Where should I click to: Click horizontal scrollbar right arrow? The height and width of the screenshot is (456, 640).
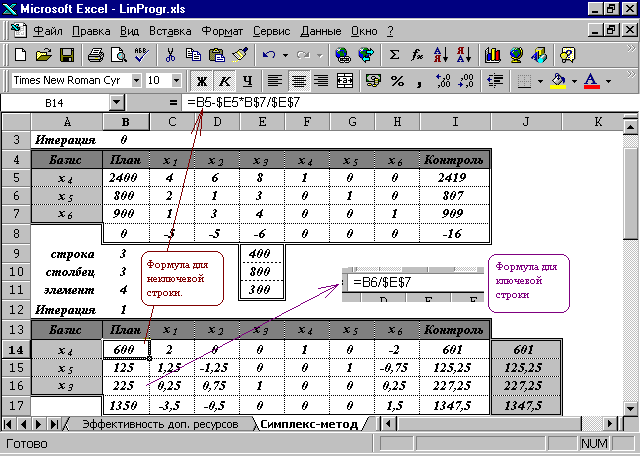click(610, 424)
